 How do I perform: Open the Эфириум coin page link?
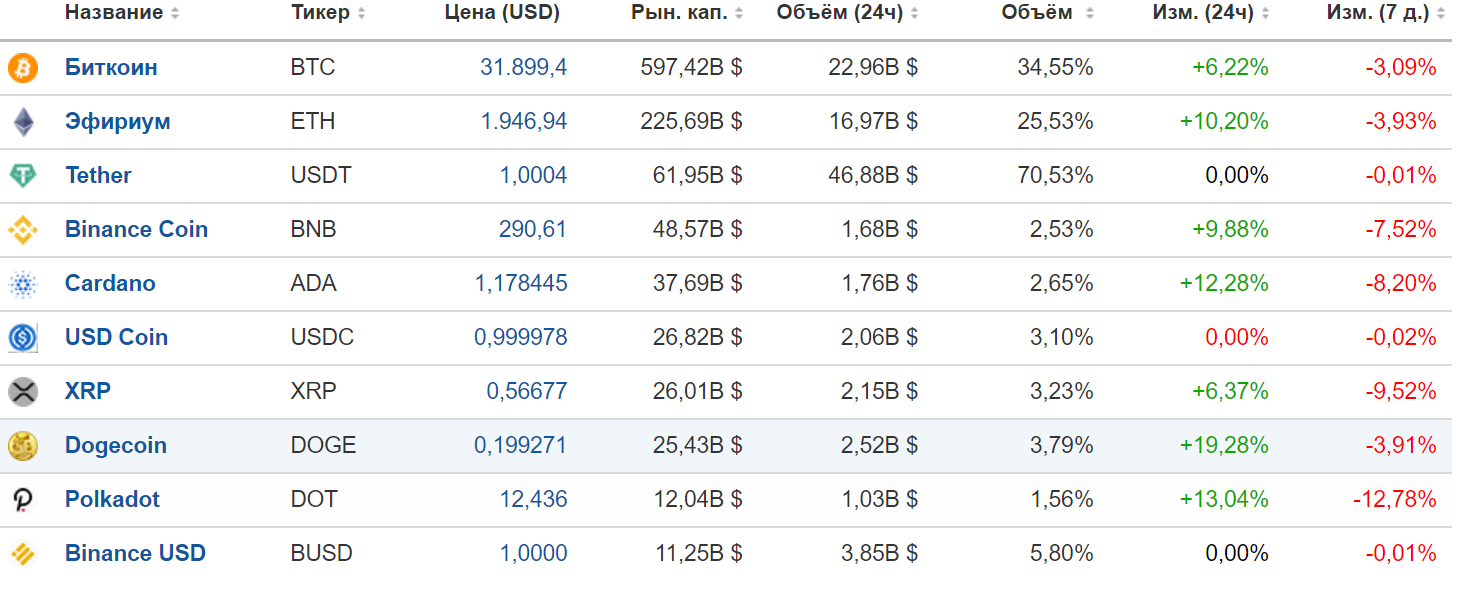point(117,122)
